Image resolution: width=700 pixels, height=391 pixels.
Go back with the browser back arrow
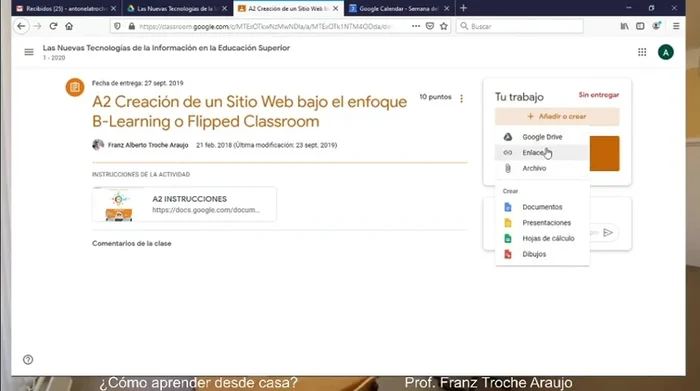click(x=21, y=26)
